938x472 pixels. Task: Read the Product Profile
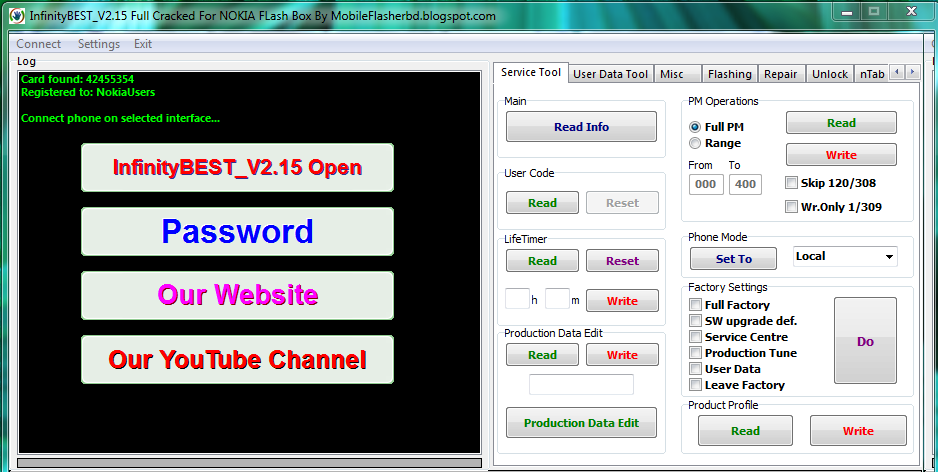[x=745, y=431]
